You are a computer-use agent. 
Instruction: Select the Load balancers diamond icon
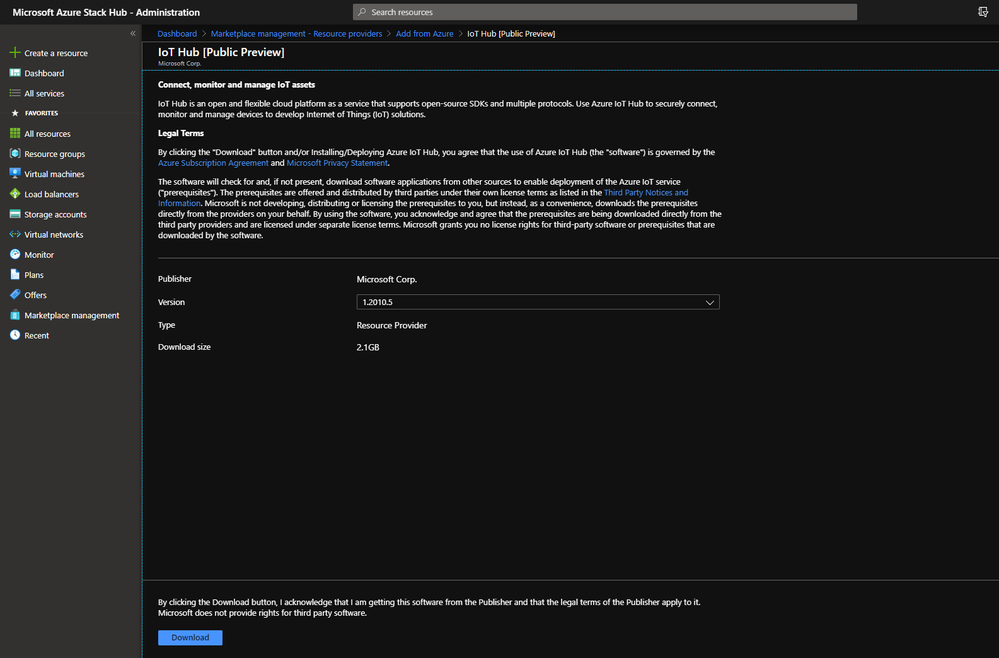coord(15,194)
